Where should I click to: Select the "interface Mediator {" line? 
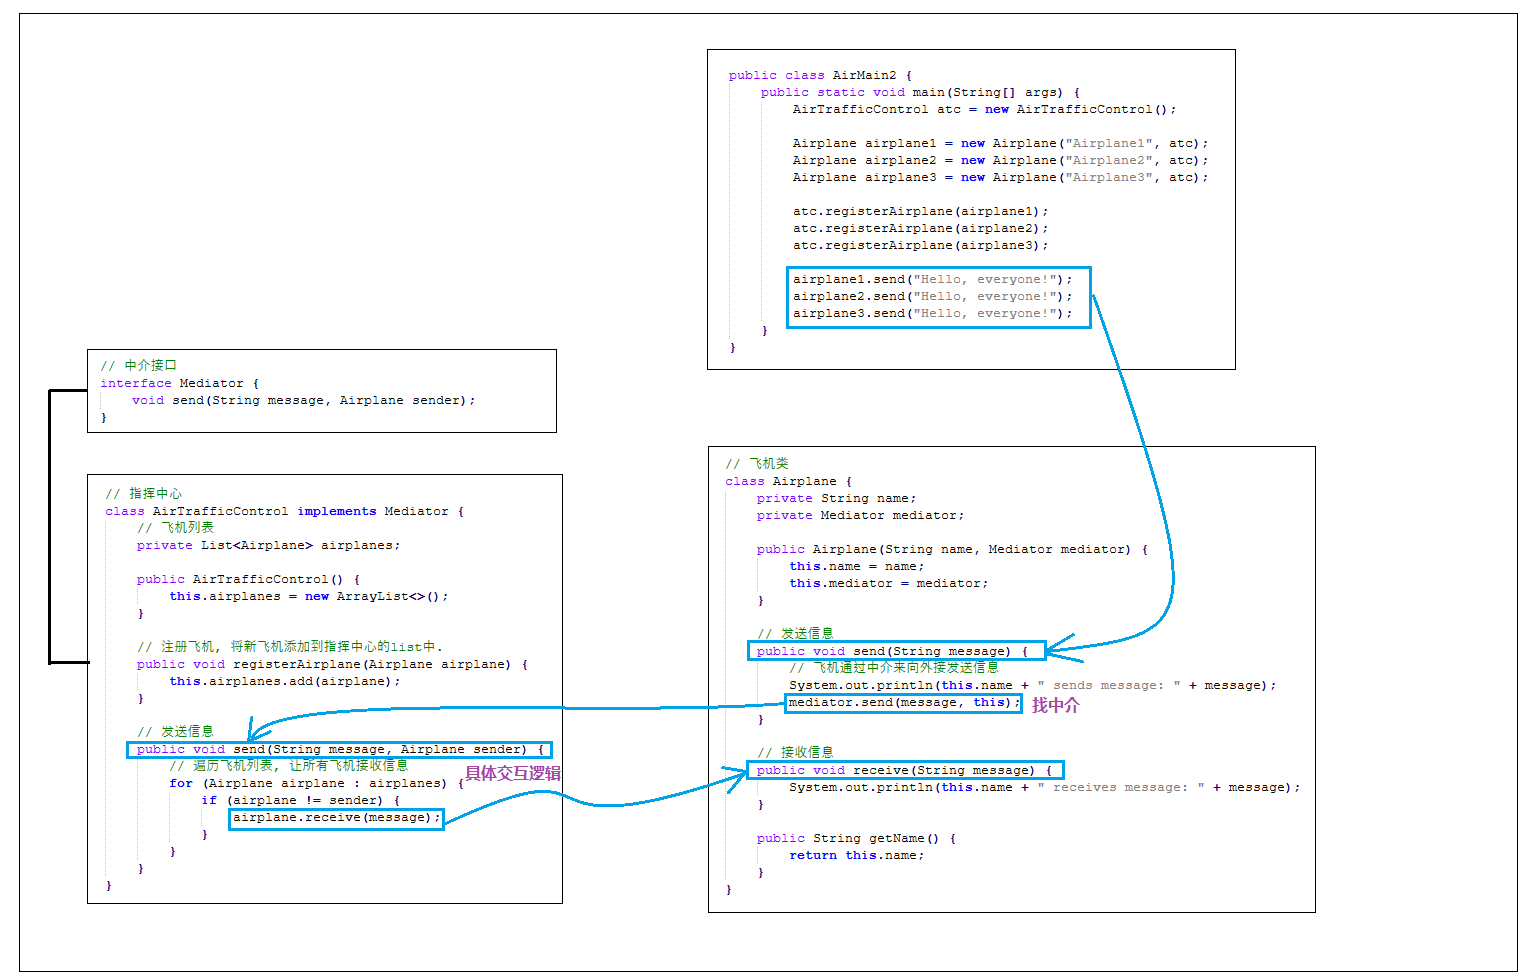[179, 383]
